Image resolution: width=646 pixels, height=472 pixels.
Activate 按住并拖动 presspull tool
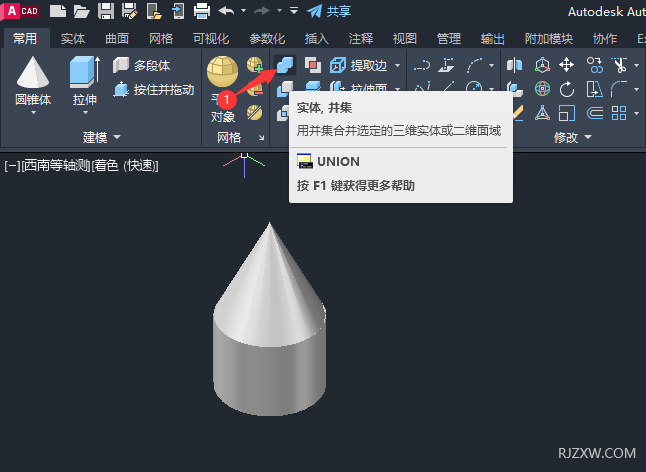click(x=153, y=89)
